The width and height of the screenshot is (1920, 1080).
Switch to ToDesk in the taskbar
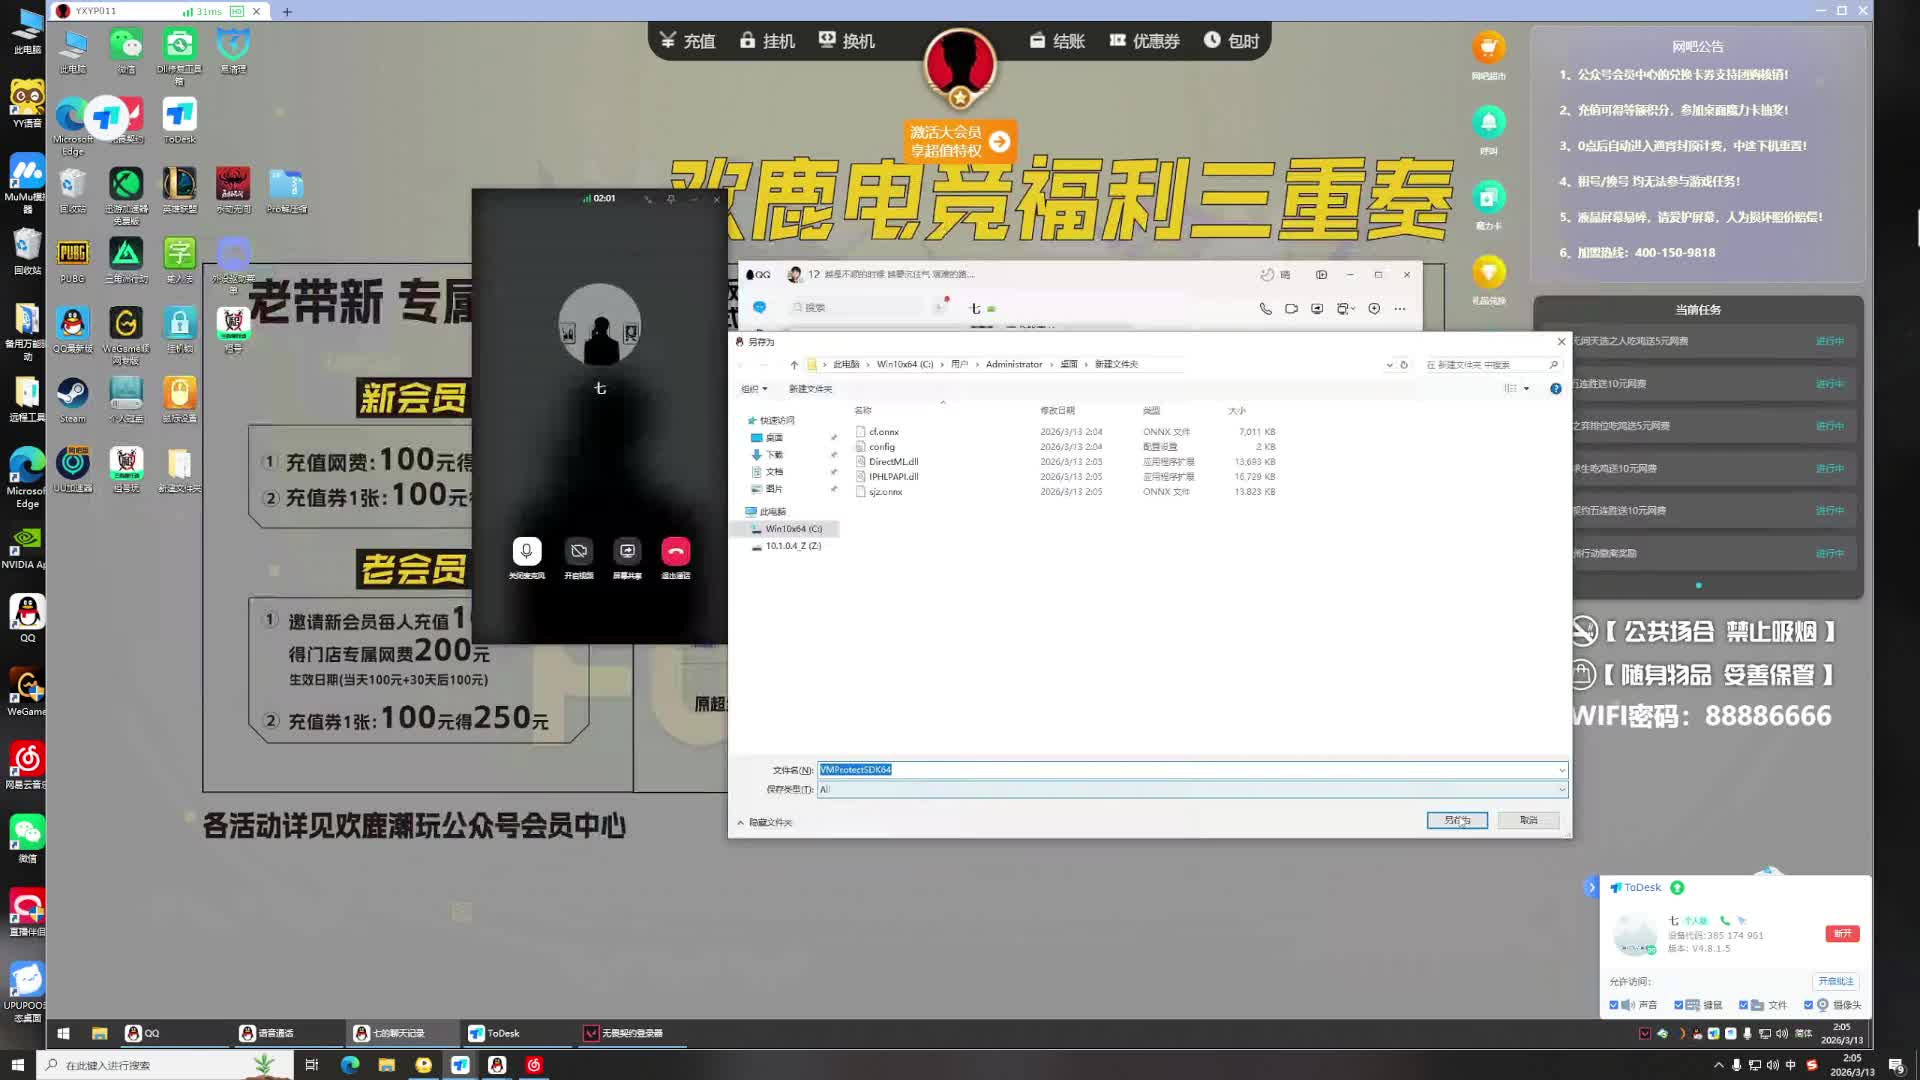(495, 1033)
